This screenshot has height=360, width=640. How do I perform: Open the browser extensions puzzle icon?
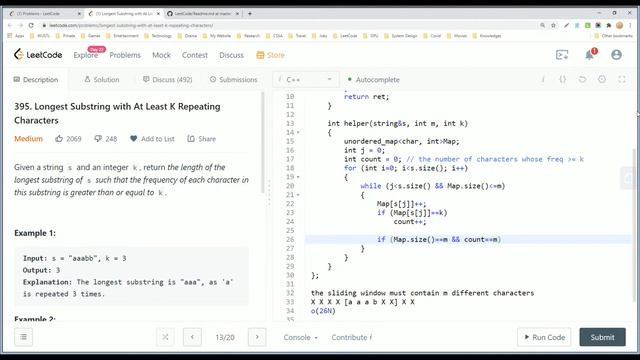(609, 25)
